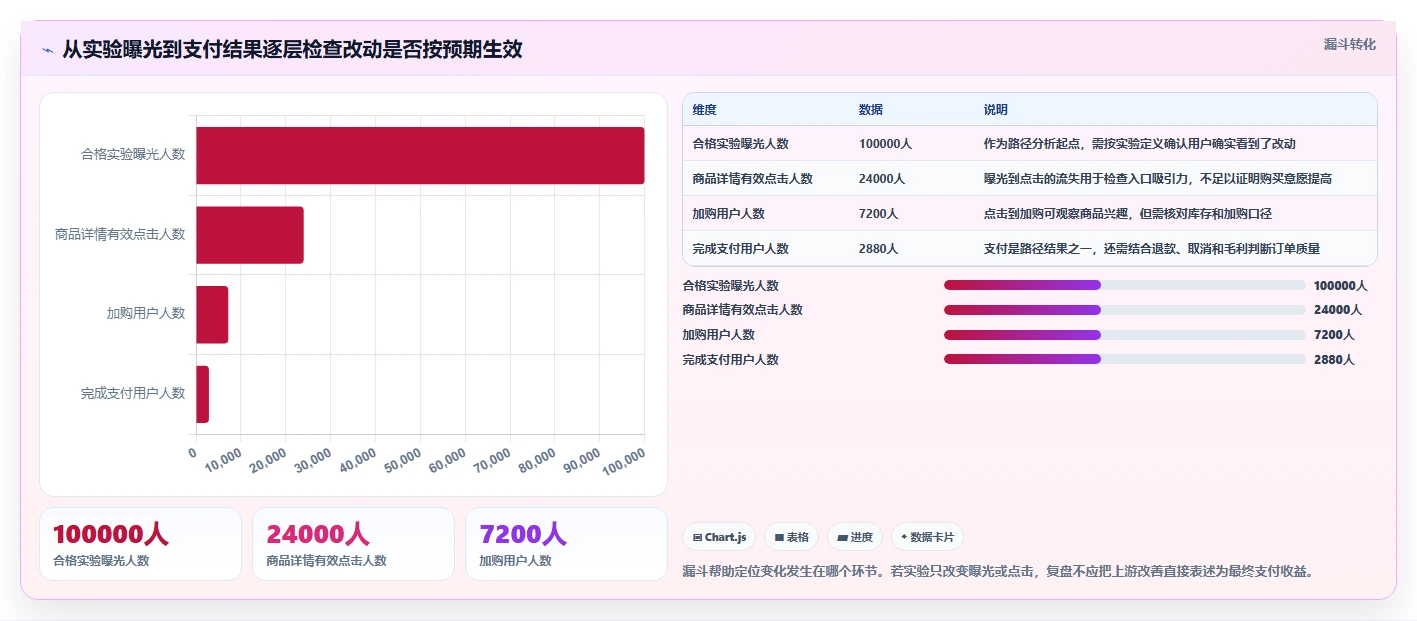Click the 商品详情有效点击人数 bar in the chart

point(250,235)
